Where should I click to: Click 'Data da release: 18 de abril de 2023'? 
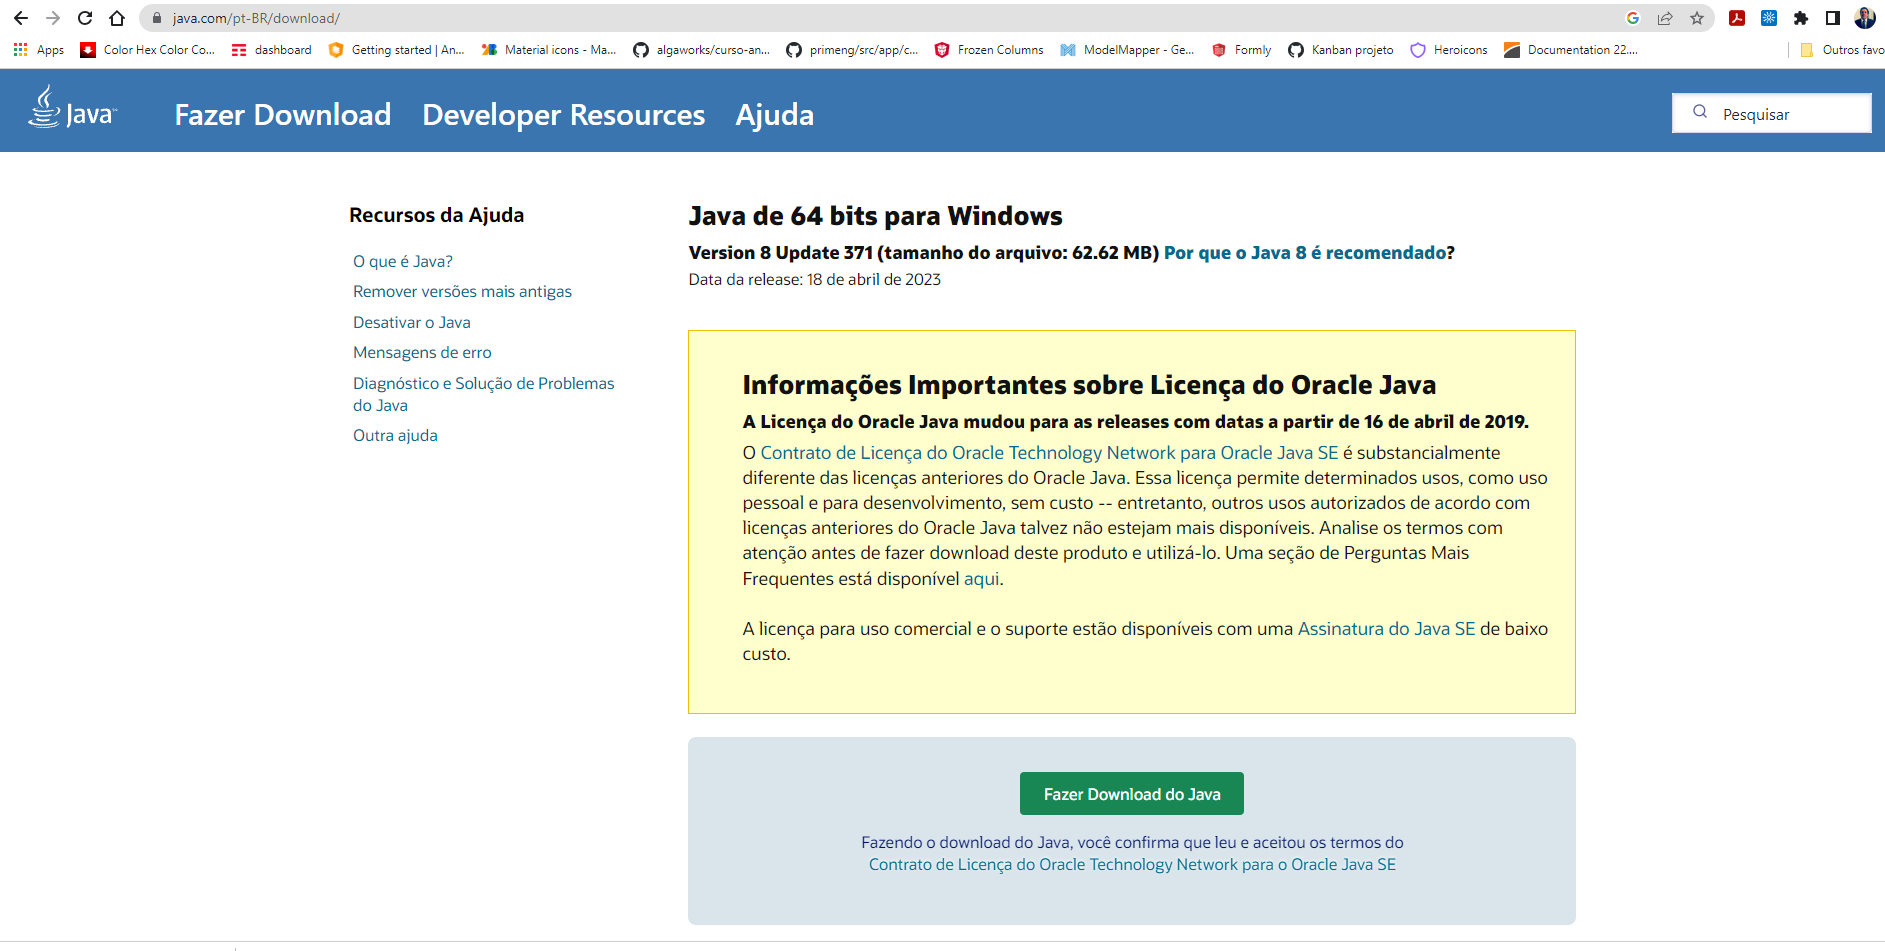click(x=815, y=280)
